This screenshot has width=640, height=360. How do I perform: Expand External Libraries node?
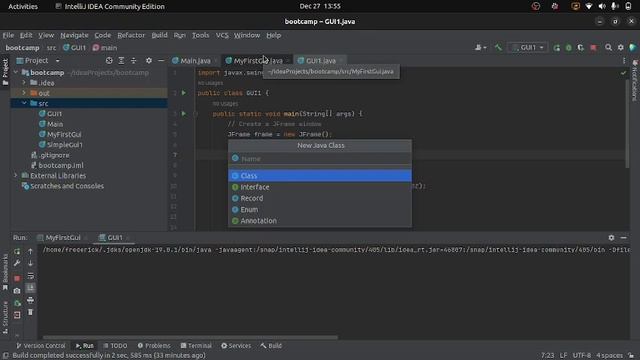(16, 176)
